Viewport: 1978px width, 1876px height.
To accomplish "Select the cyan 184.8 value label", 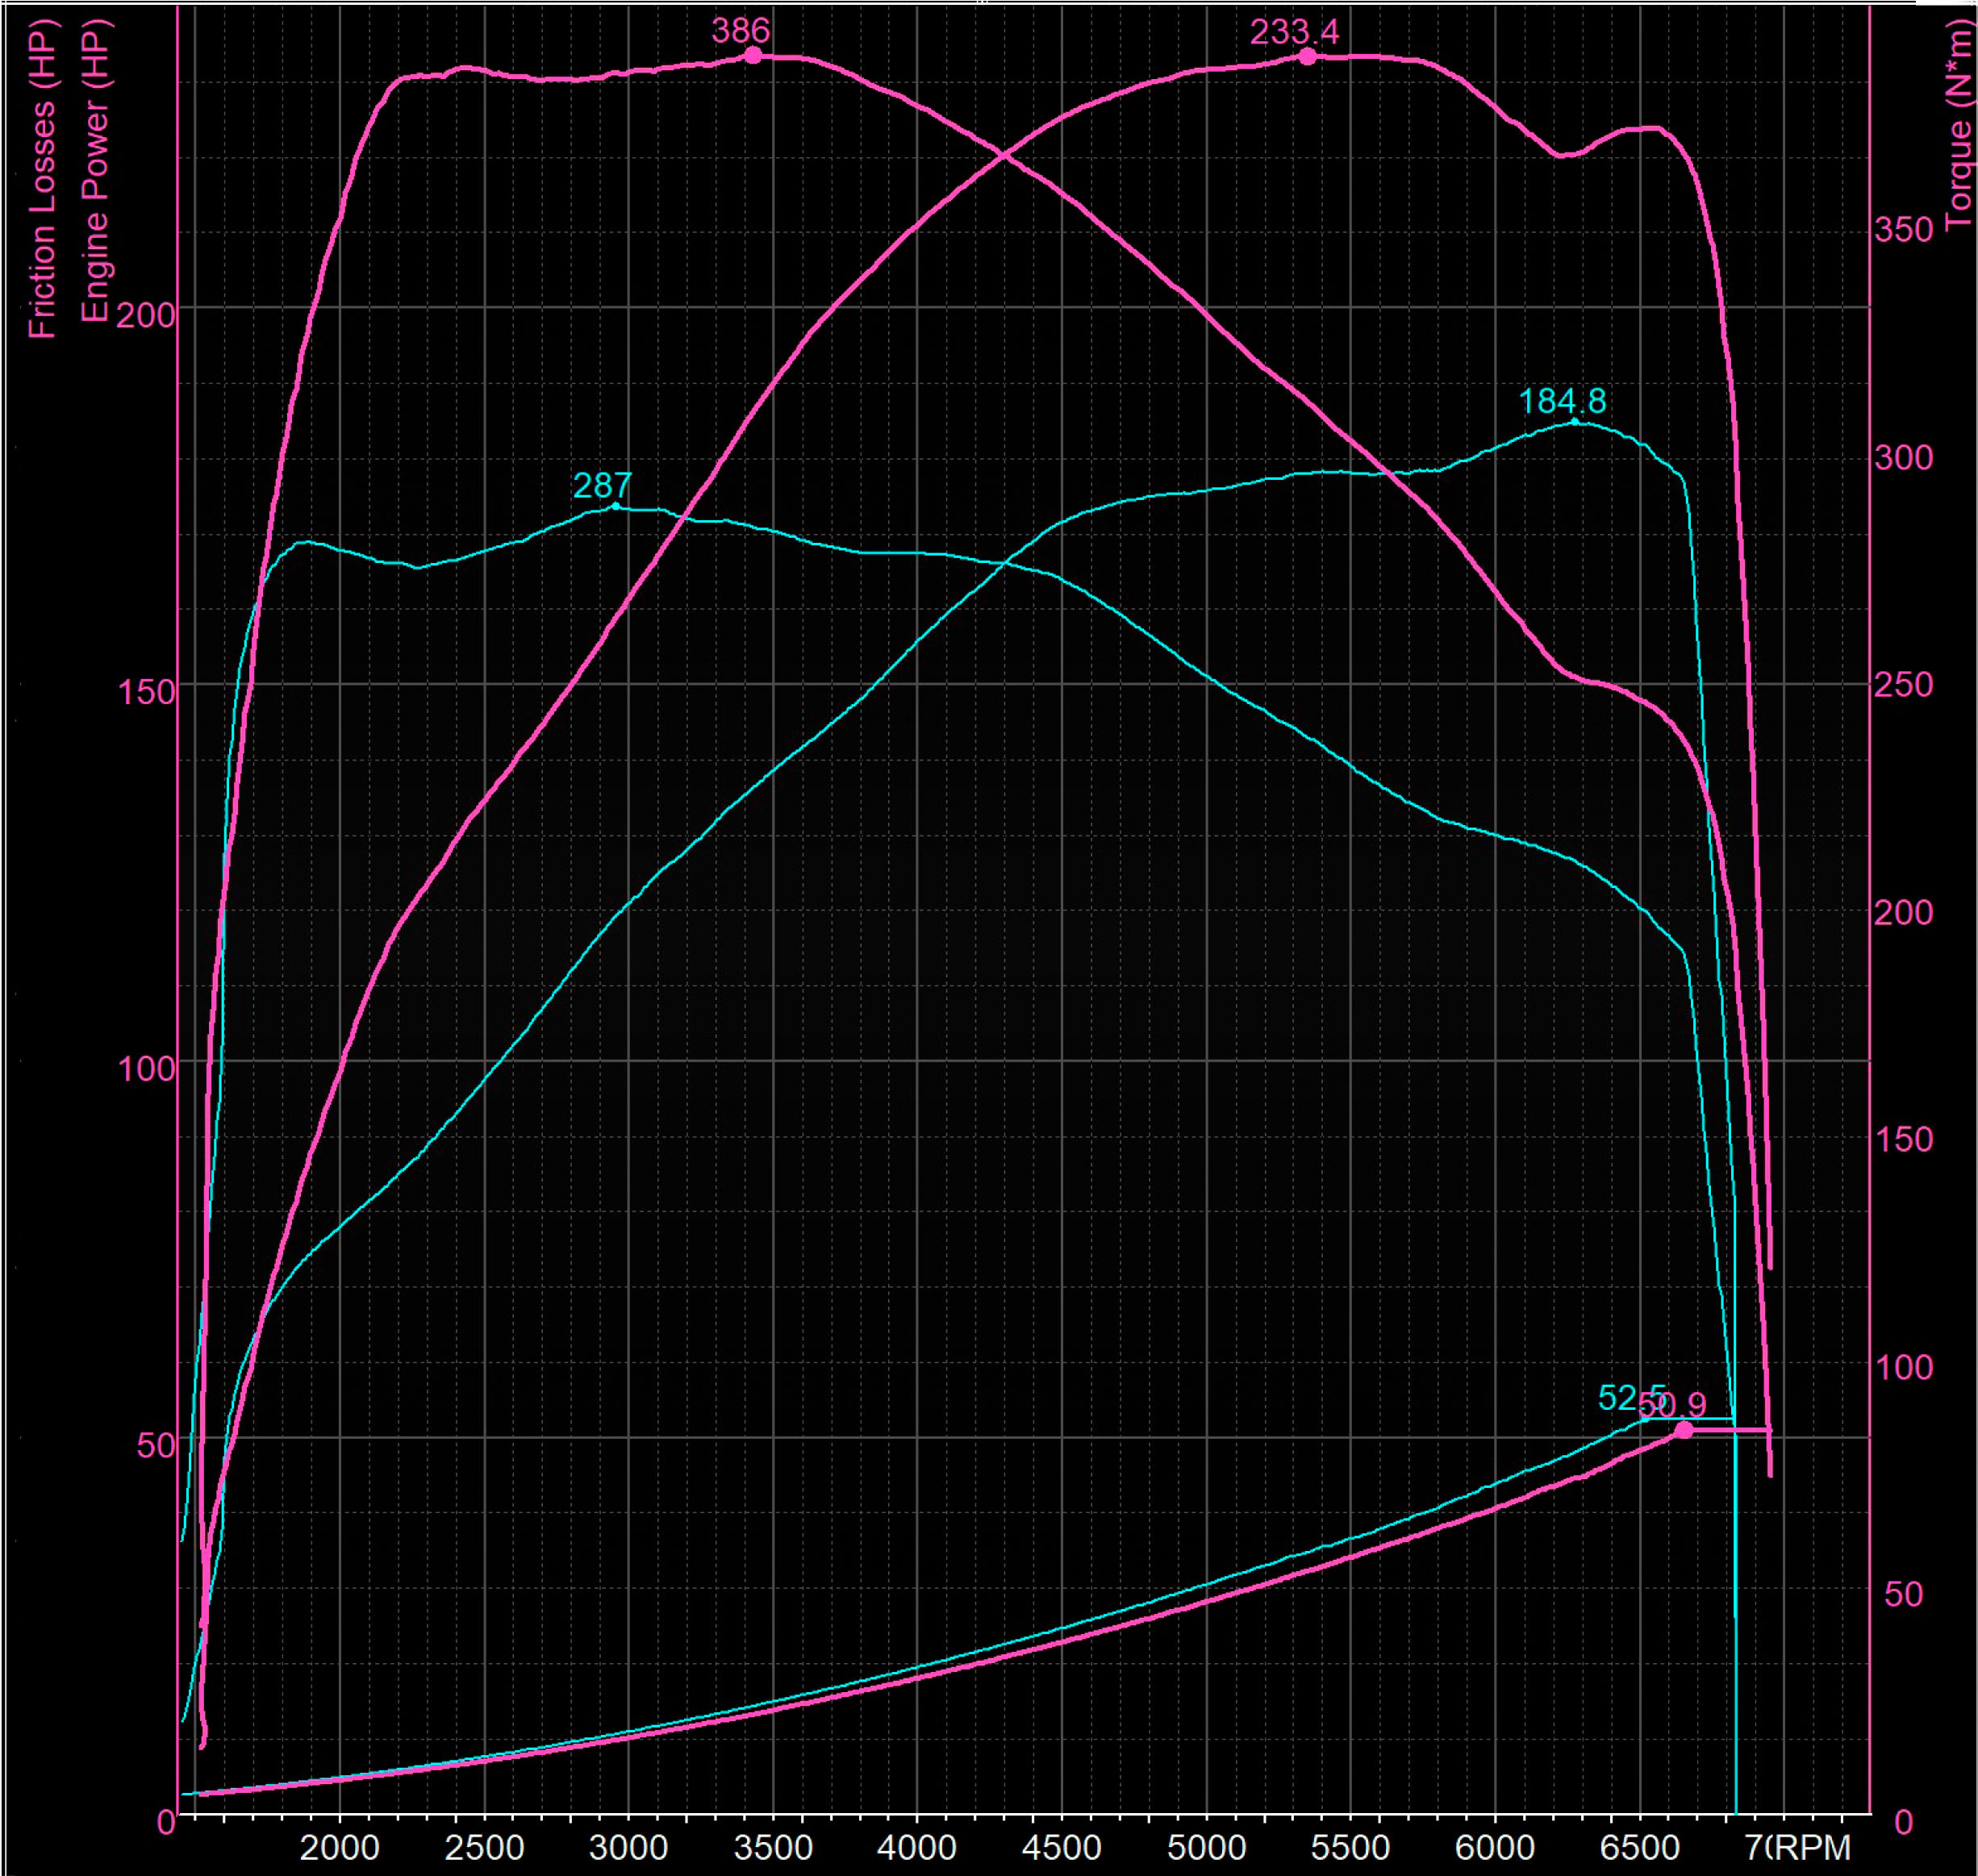I will [x=1562, y=401].
